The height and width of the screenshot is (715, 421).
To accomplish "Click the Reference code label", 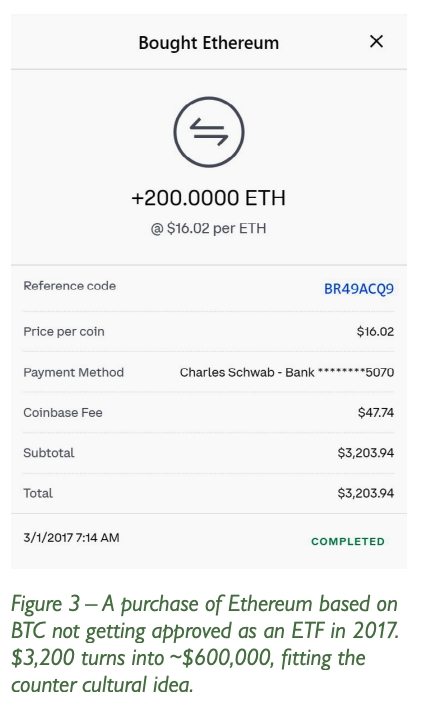I will click(x=70, y=286).
